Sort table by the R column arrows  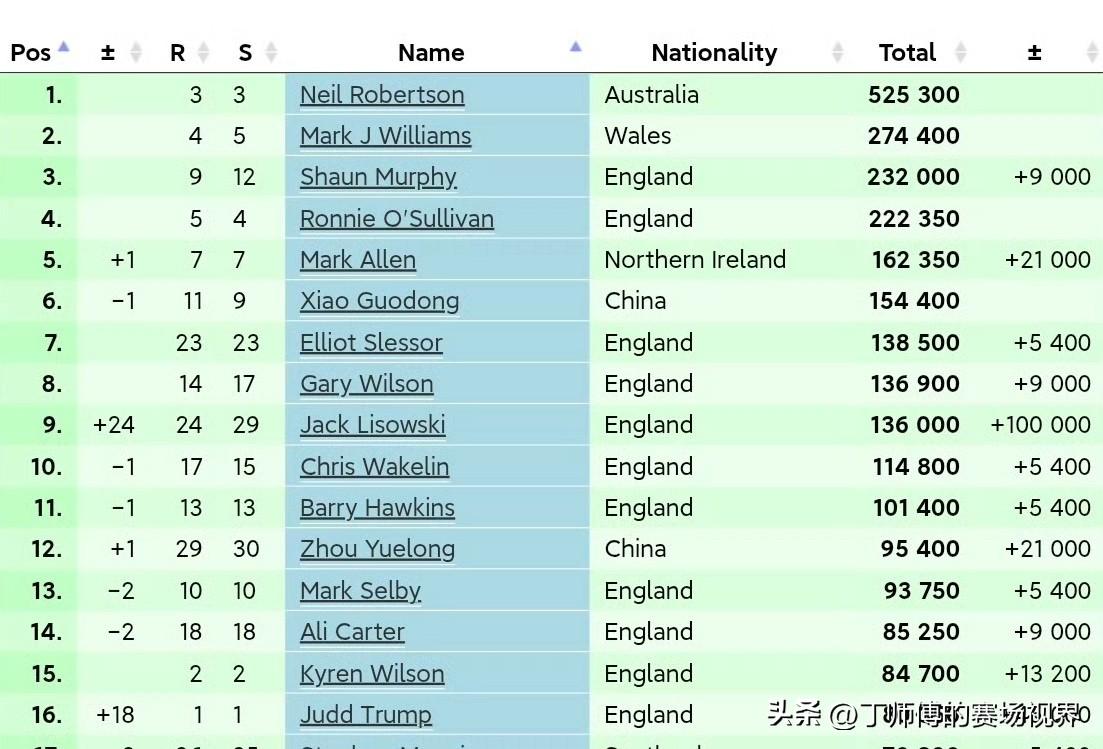[203, 52]
